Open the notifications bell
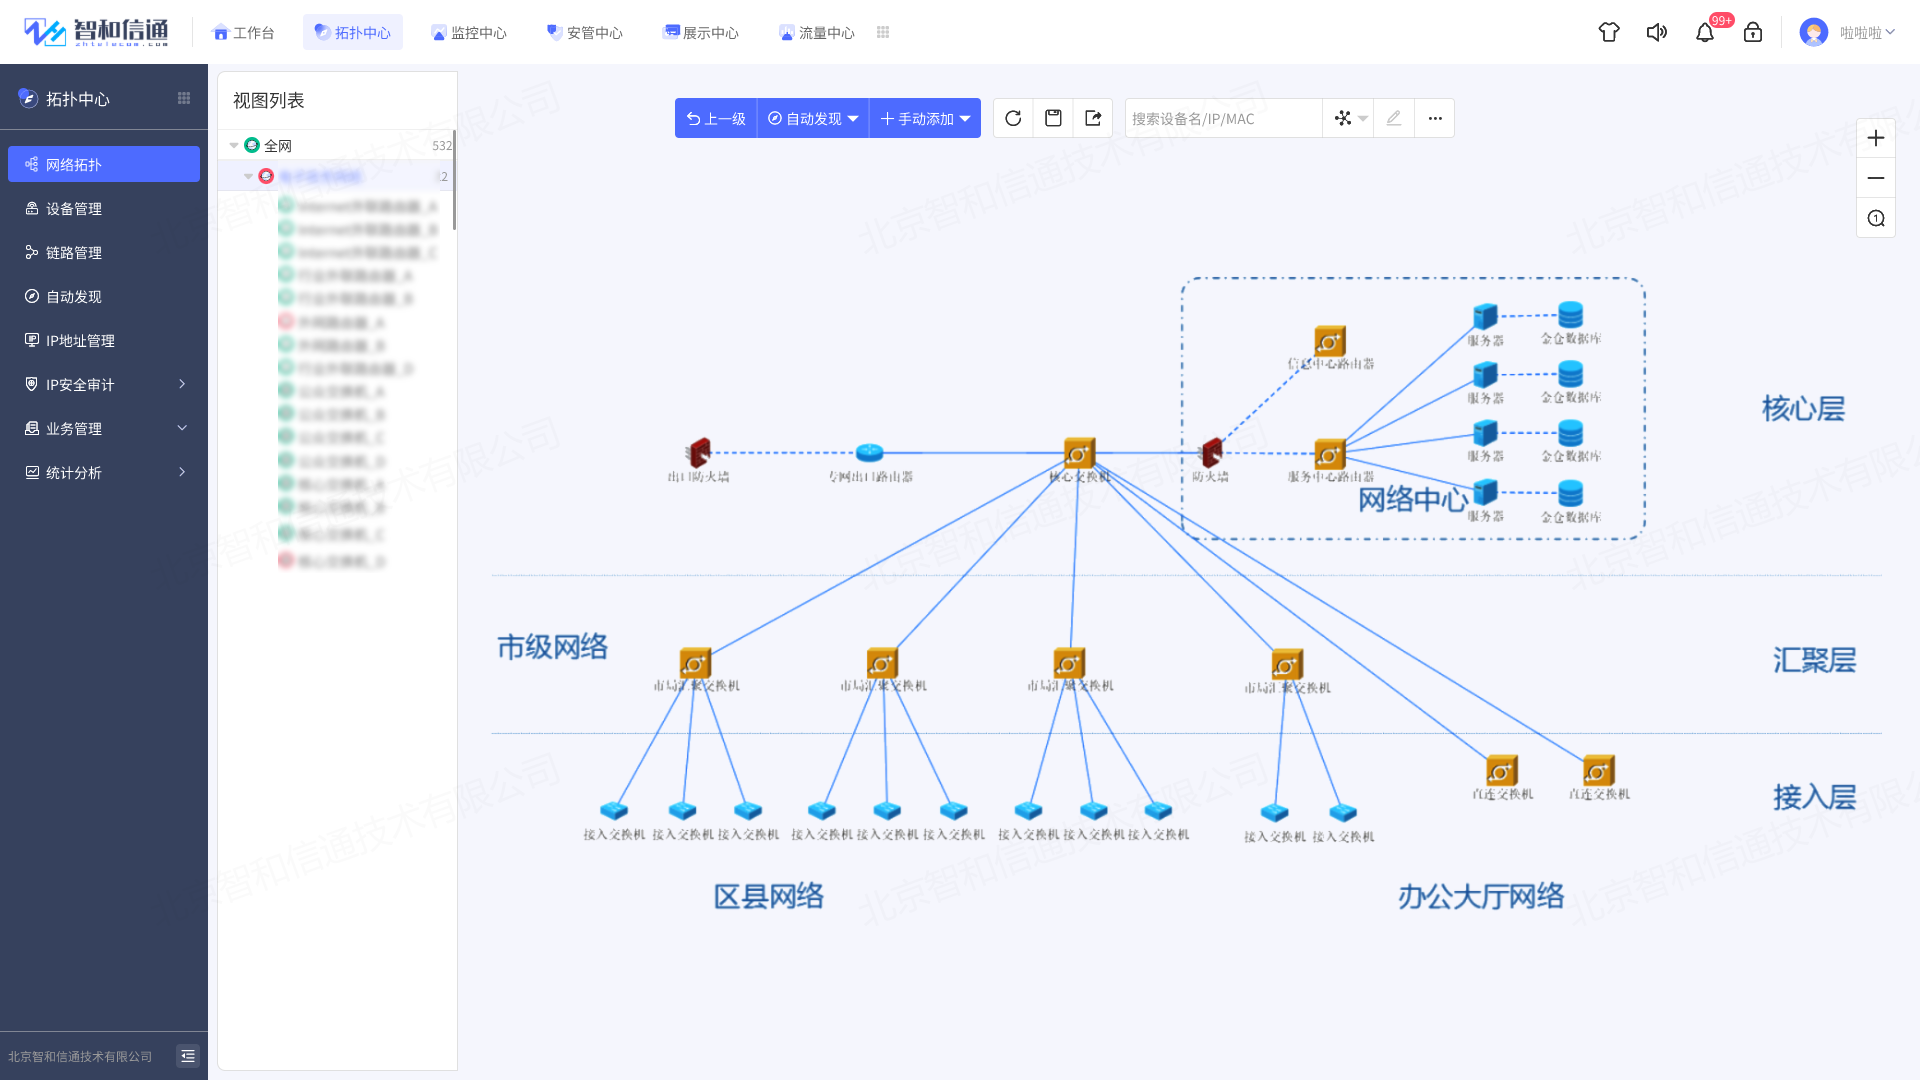 pyautogui.click(x=1706, y=32)
